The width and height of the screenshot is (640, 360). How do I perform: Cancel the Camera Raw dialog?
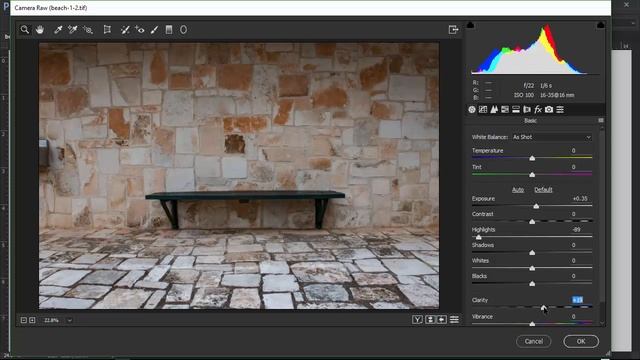click(x=533, y=341)
